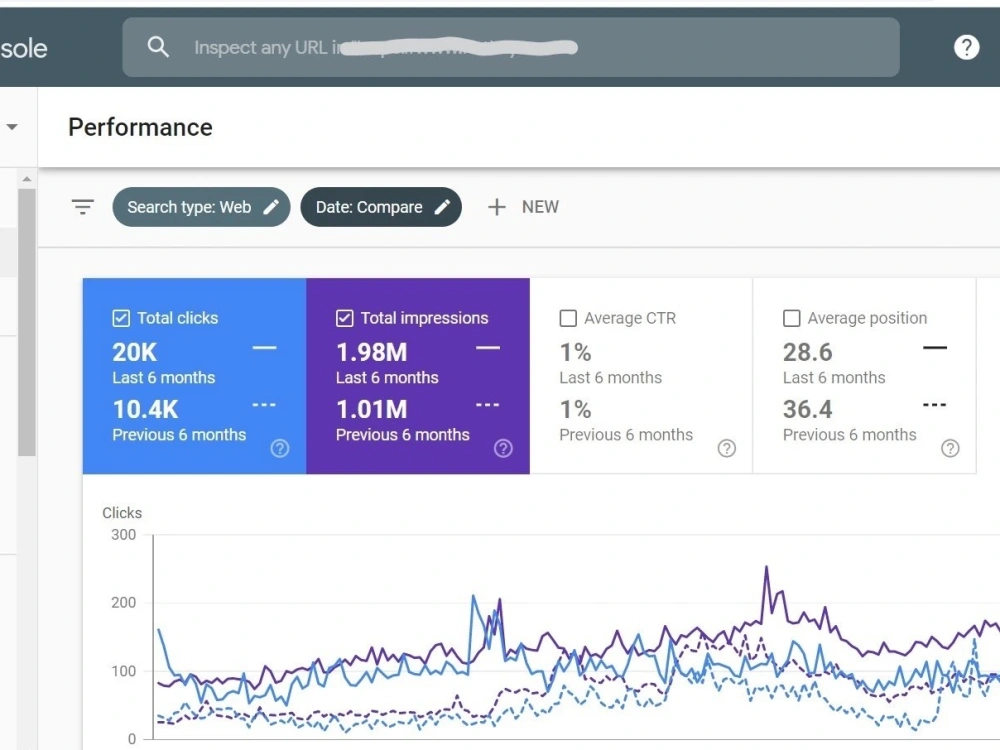Click the Search type: Web filter chip
Viewport: 1000px width, 750px height.
click(x=202, y=207)
